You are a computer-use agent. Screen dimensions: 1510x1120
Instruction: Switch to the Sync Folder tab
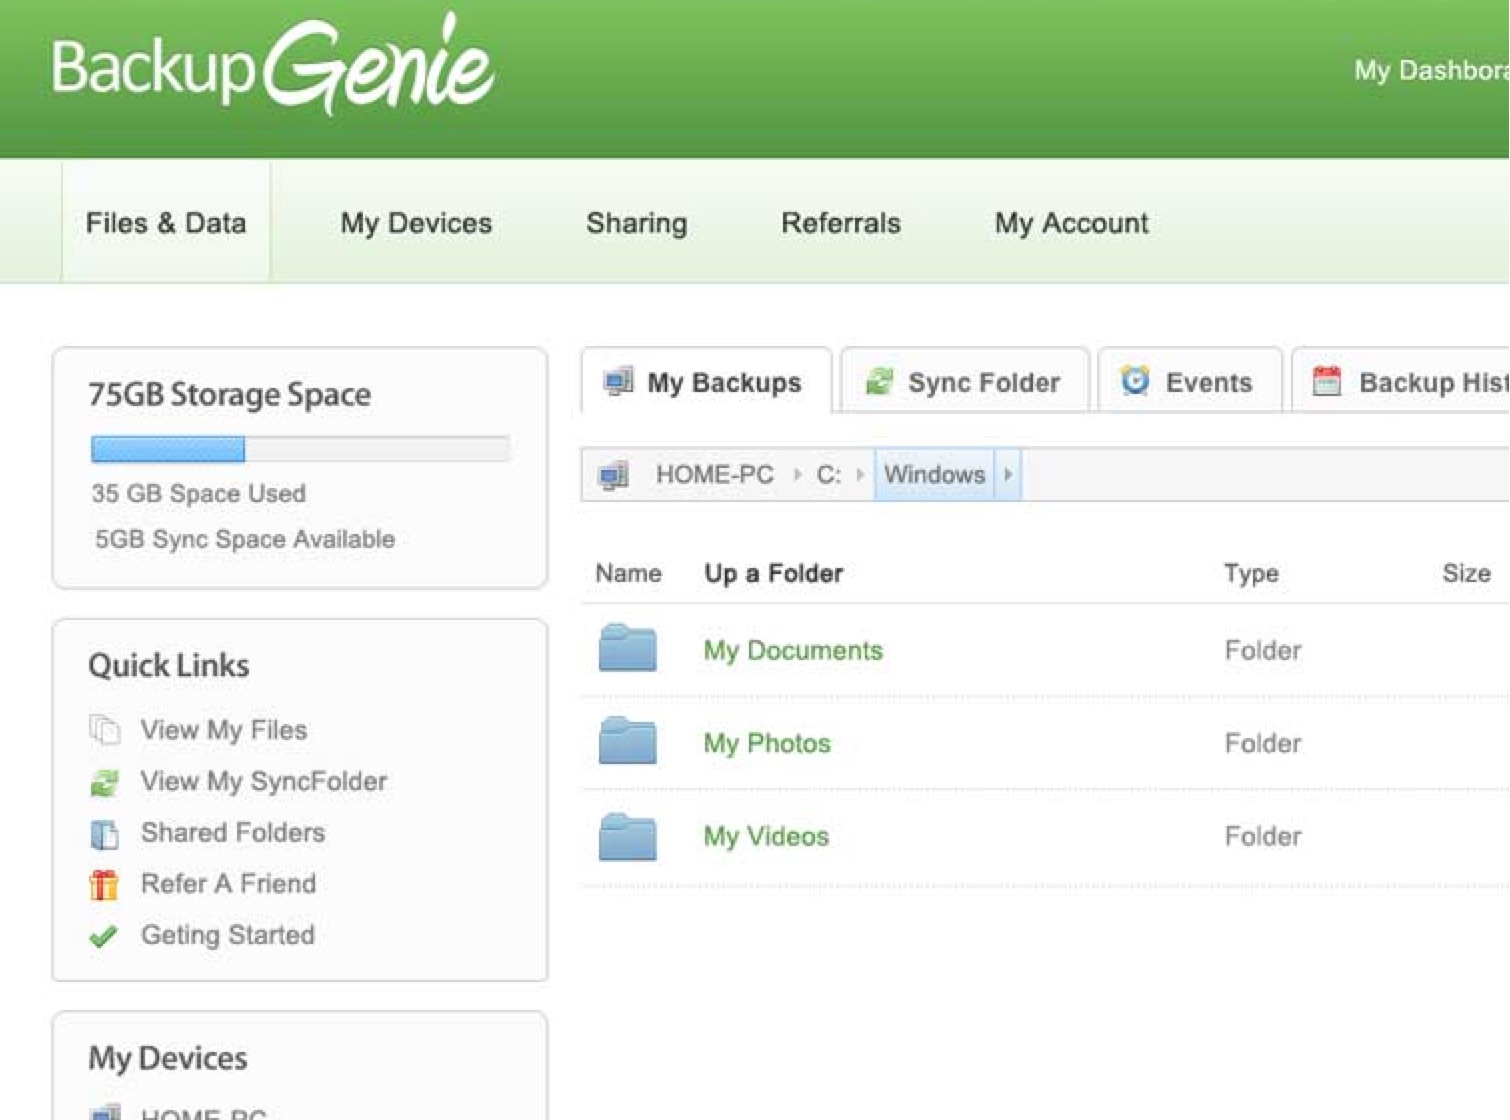964,382
